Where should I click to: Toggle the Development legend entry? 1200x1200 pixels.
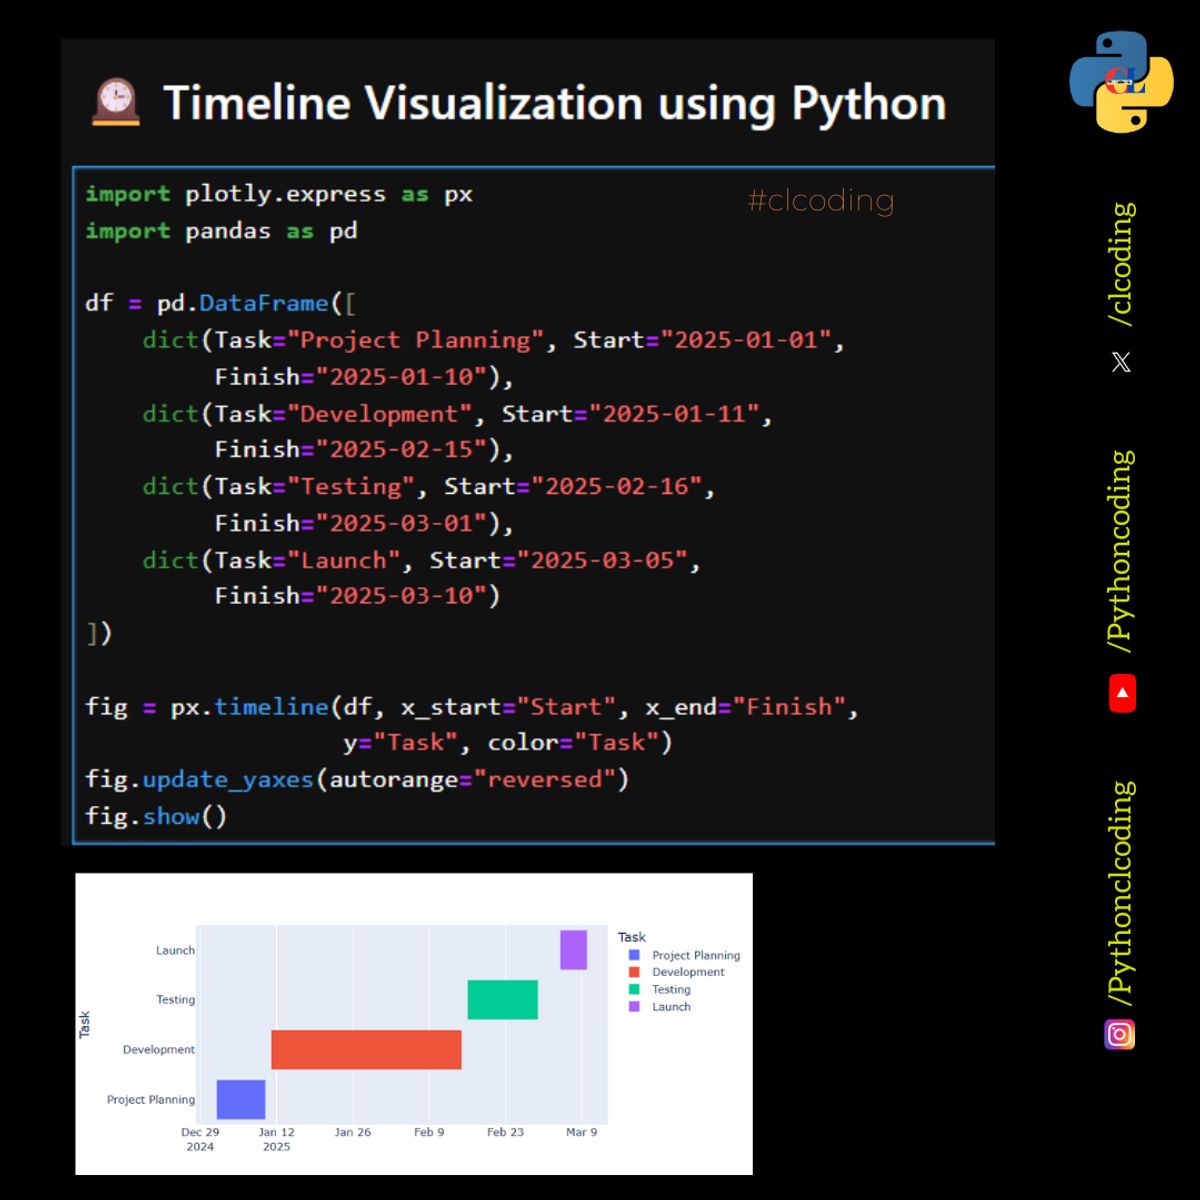(687, 972)
